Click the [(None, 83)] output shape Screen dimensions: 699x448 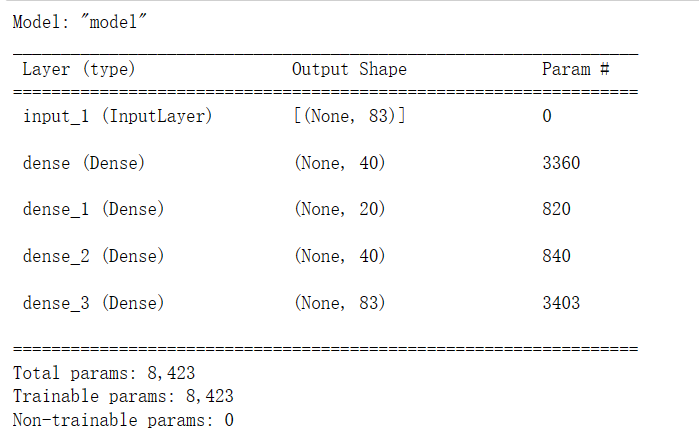click(x=349, y=116)
